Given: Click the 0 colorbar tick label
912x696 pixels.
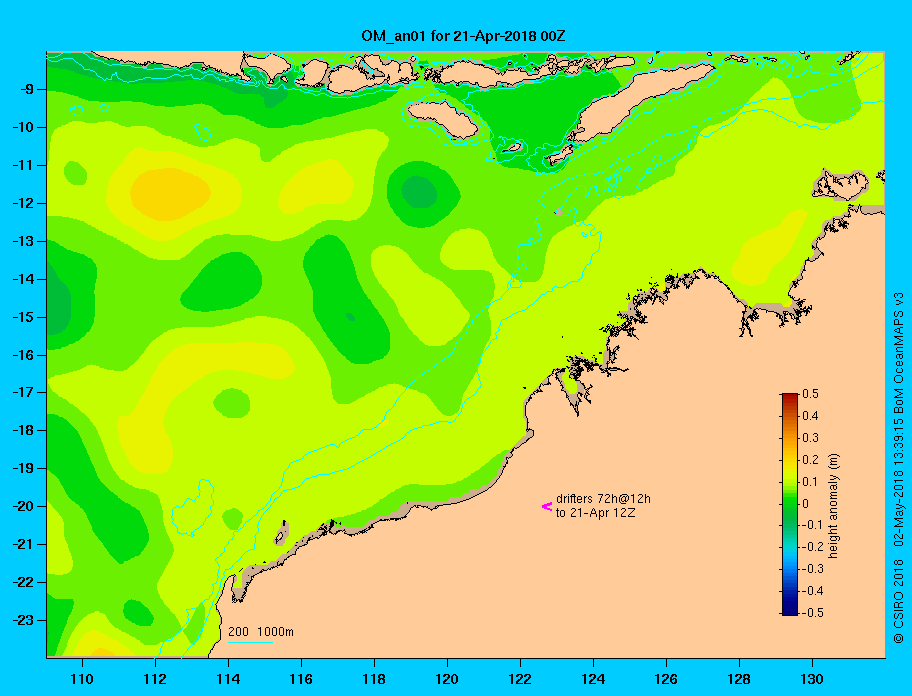Looking at the screenshot, I should [x=806, y=504].
